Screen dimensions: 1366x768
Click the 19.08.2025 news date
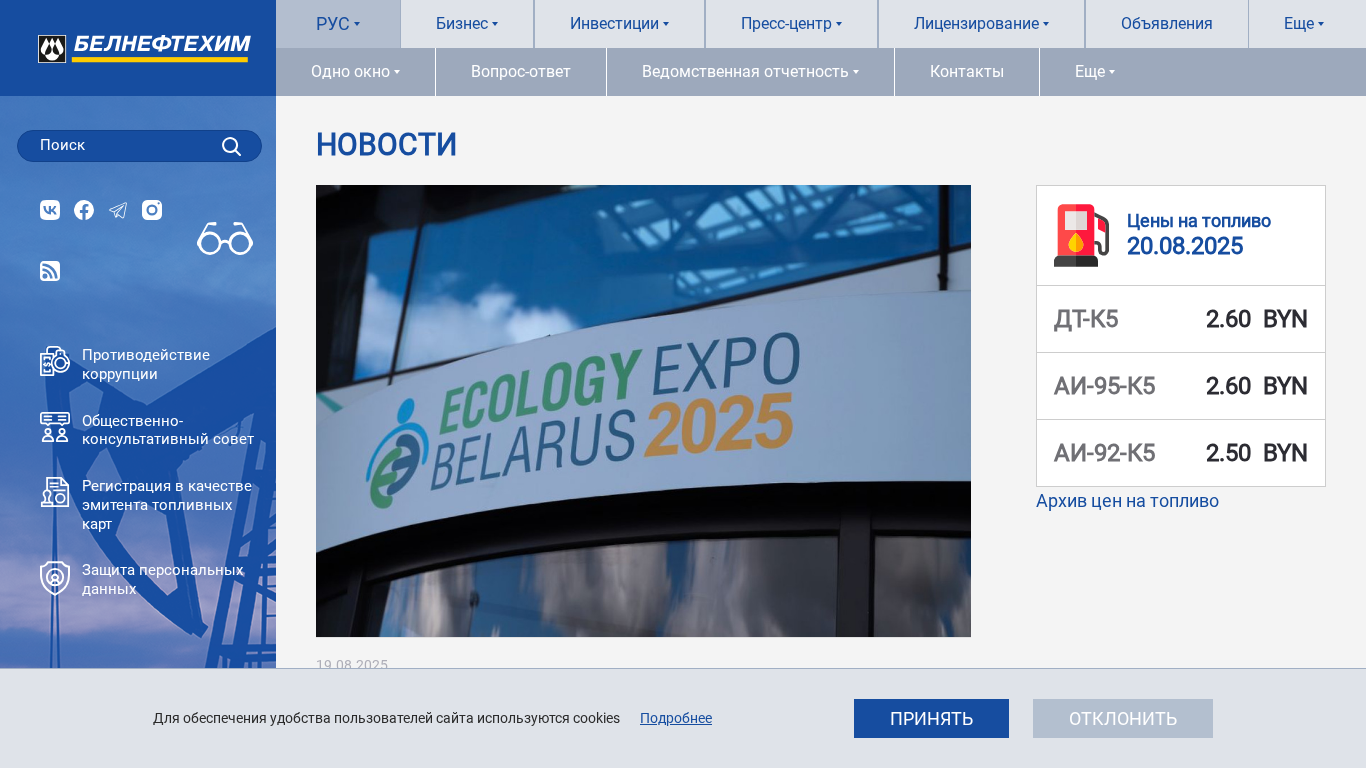(x=352, y=664)
